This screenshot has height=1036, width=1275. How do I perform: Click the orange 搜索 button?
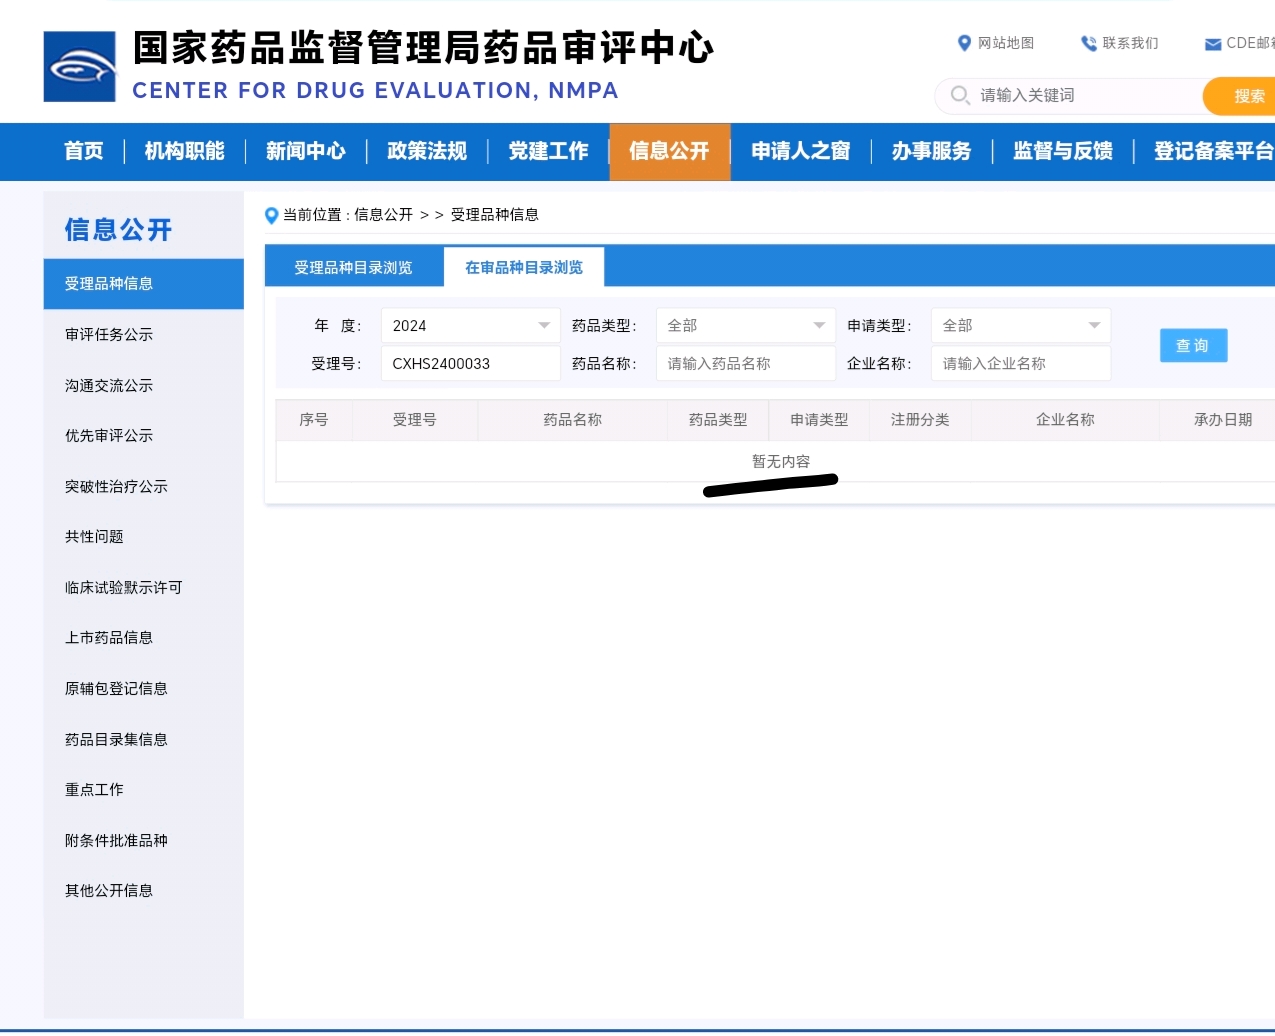[x=1241, y=96]
